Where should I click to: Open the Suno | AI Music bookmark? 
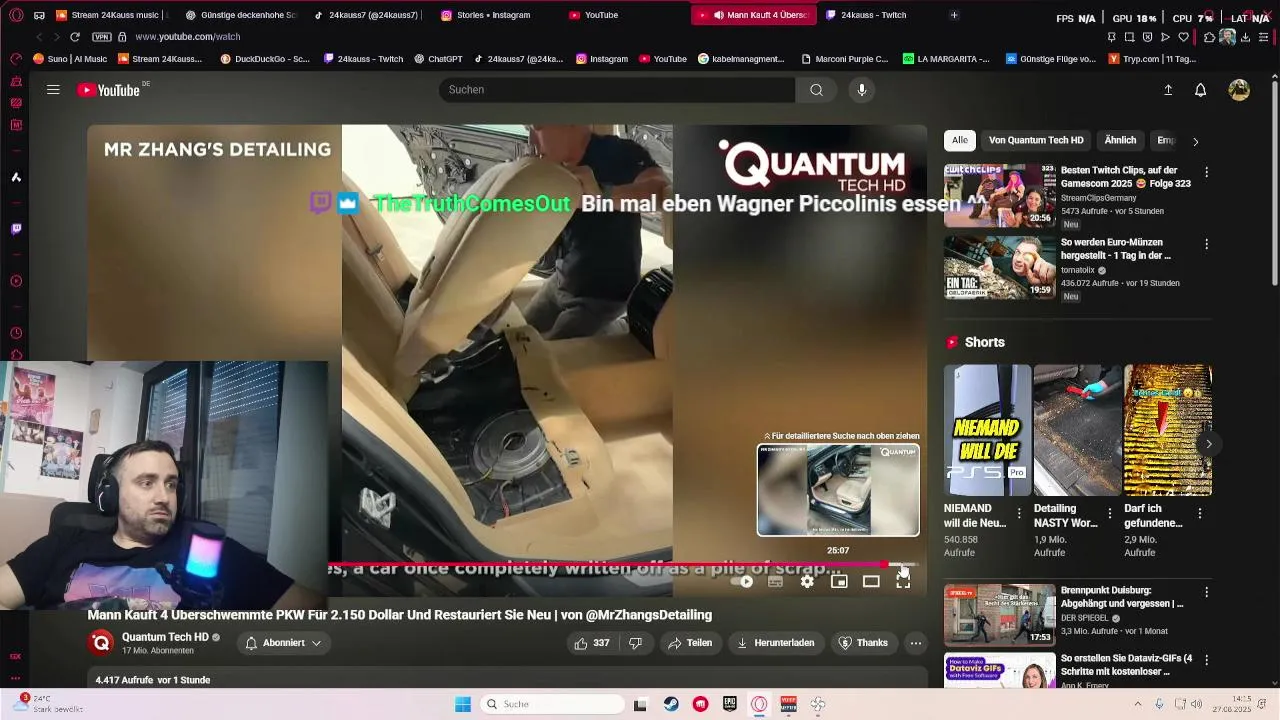point(70,59)
